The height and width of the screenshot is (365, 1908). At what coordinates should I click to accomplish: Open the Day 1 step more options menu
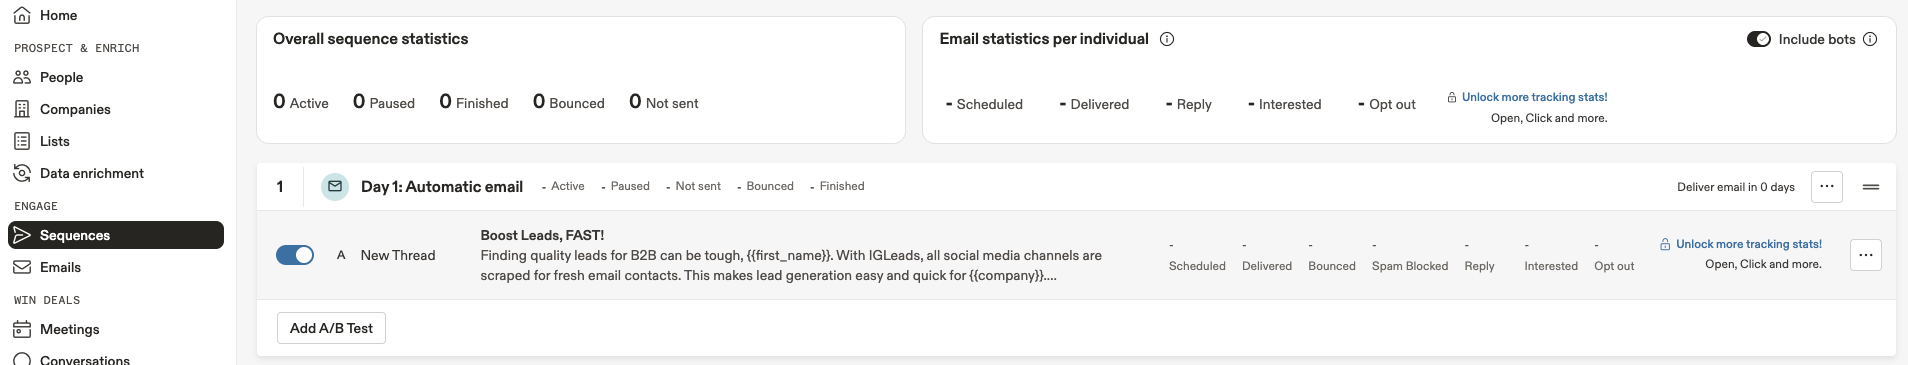(x=1827, y=186)
